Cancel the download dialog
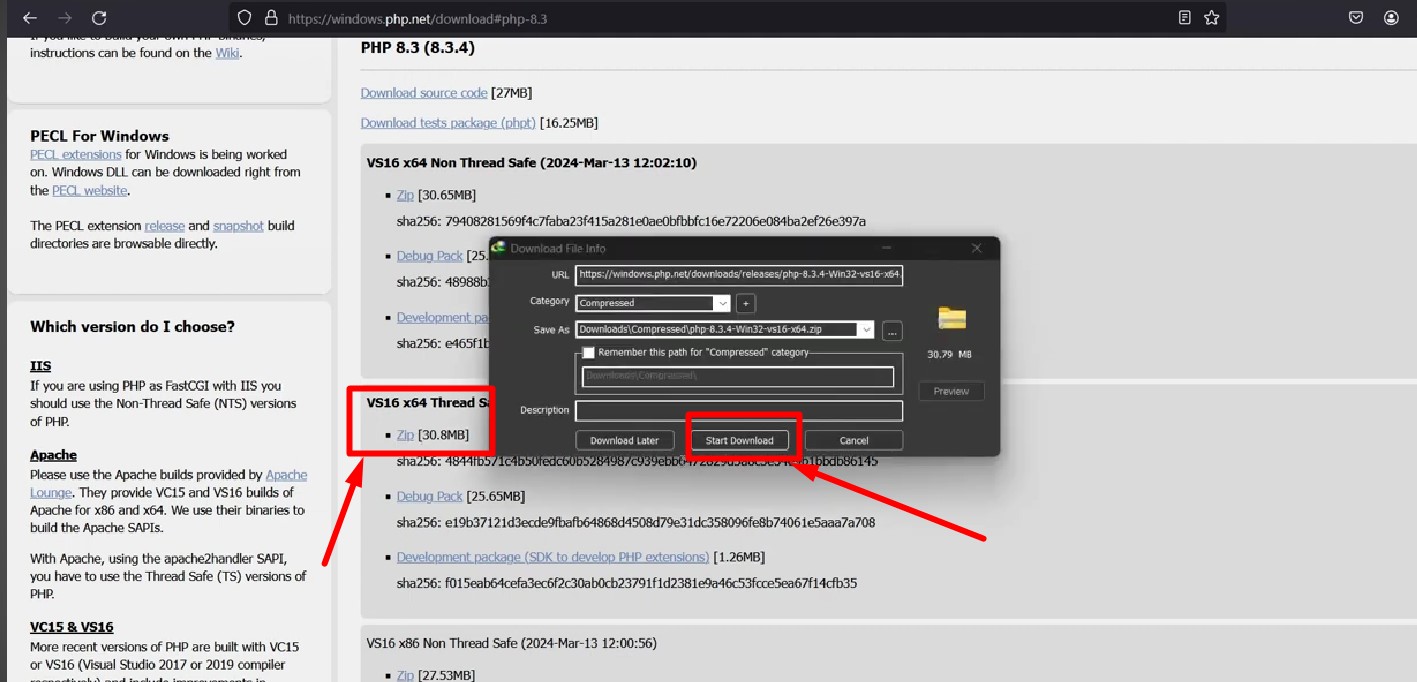Image resolution: width=1417 pixels, height=682 pixels. 853,440
